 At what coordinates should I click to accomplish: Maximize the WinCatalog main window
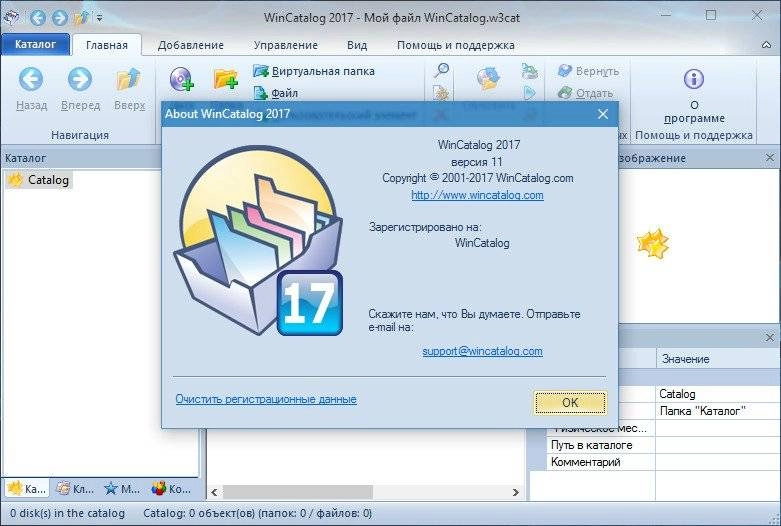tap(711, 15)
